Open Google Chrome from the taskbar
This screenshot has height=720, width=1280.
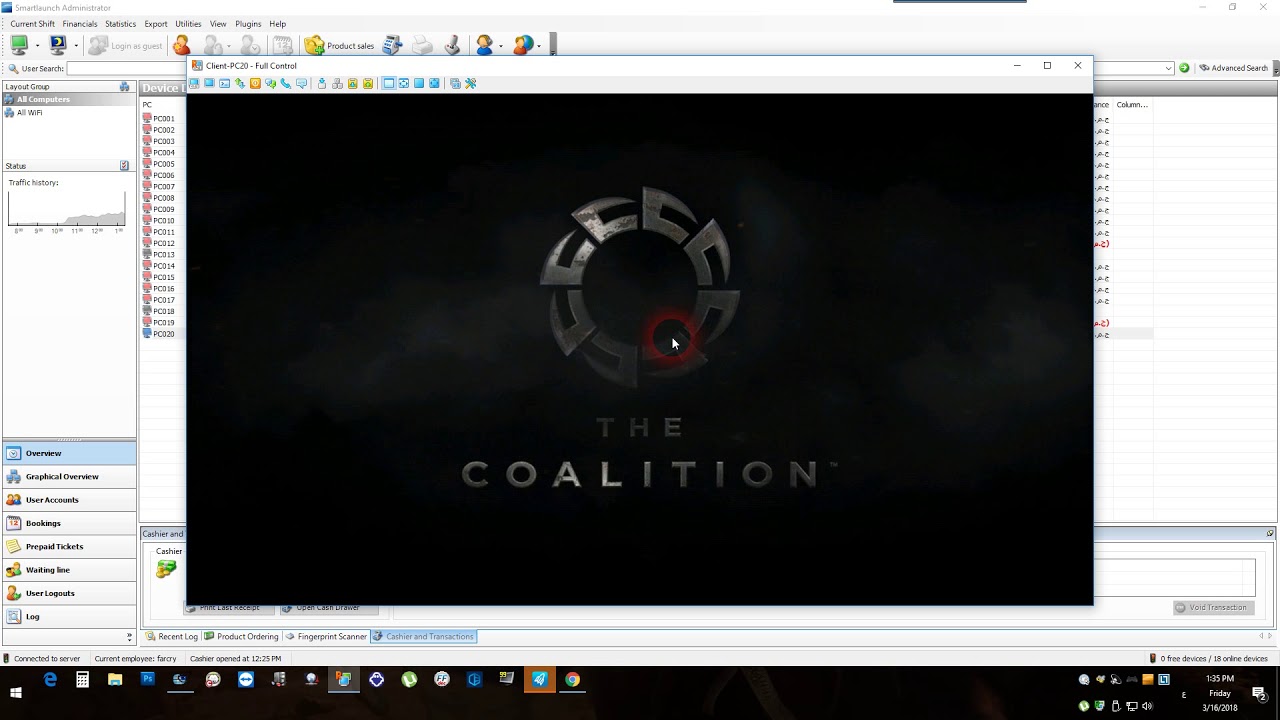click(572, 680)
